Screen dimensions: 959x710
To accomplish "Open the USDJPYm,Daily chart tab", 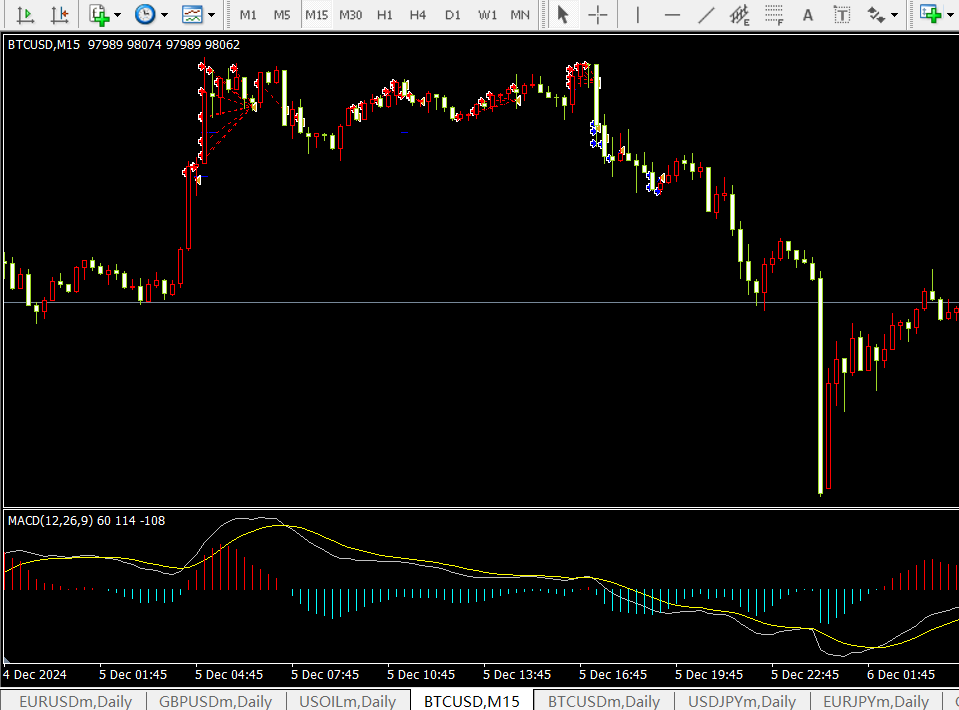I will pos(742,701).
